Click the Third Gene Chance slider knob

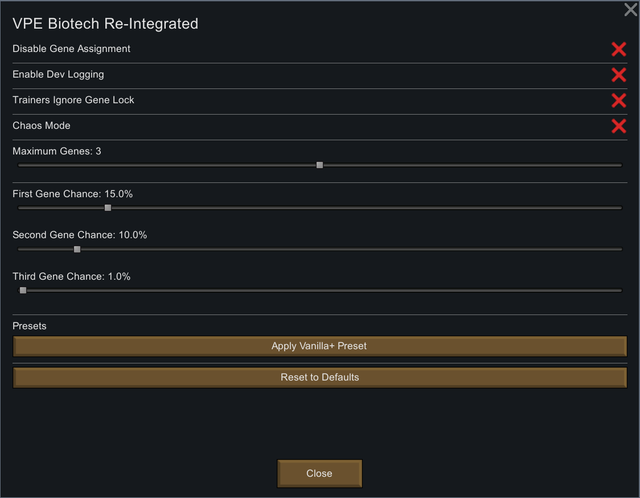[x=23, y=290]
